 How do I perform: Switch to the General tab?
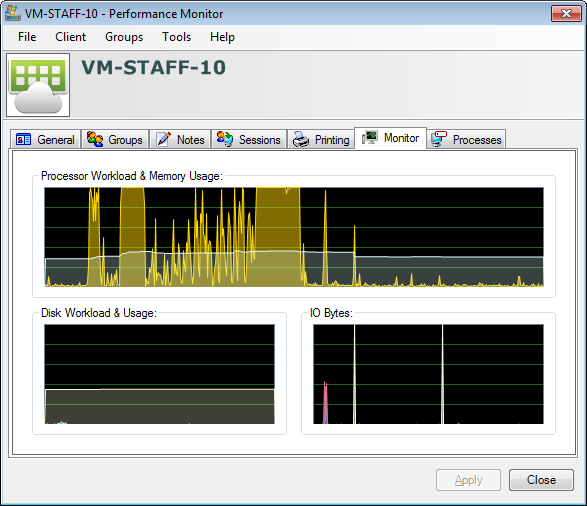tap(45, 140)
